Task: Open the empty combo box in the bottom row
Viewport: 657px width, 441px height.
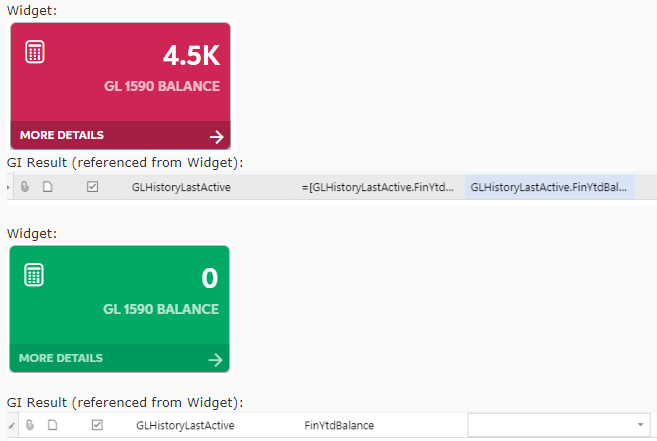Action: 552,426
